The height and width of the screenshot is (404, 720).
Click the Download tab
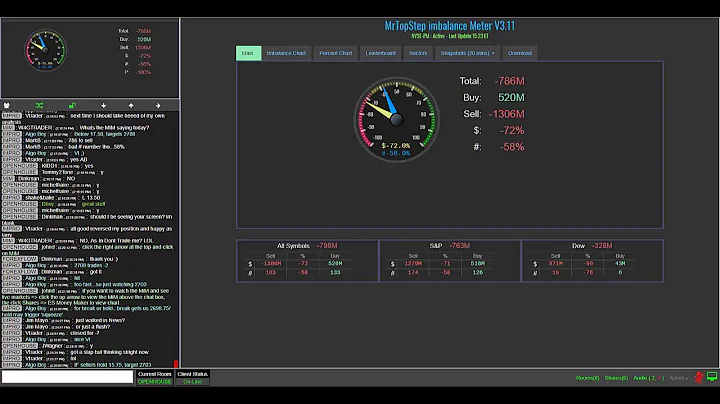pos(520,53)
